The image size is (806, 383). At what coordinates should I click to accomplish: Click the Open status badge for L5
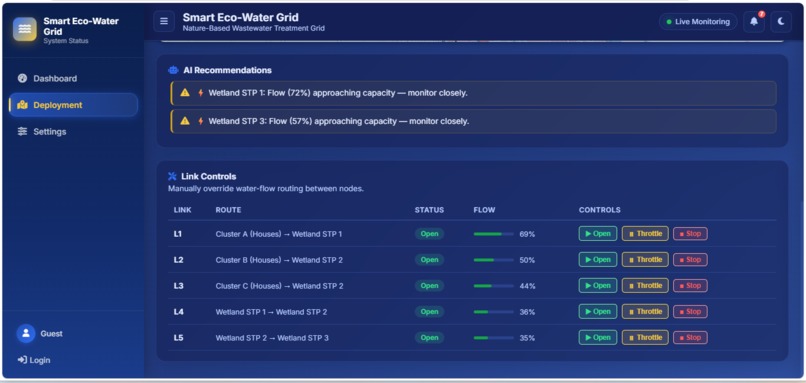tap(429, 338)
